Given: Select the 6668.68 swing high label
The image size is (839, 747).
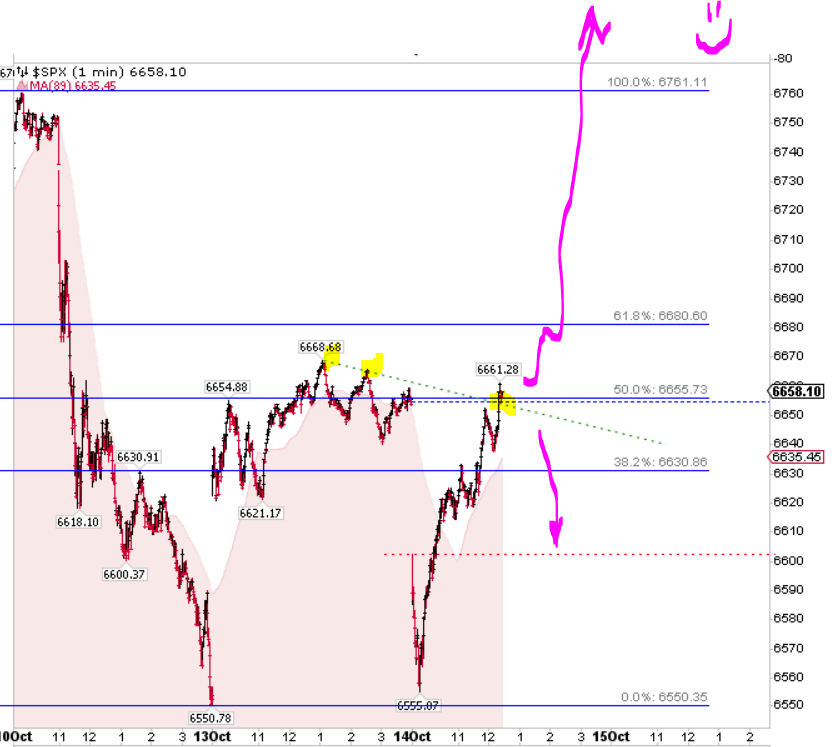Looking at the screenshot, I should click(320, 347).
